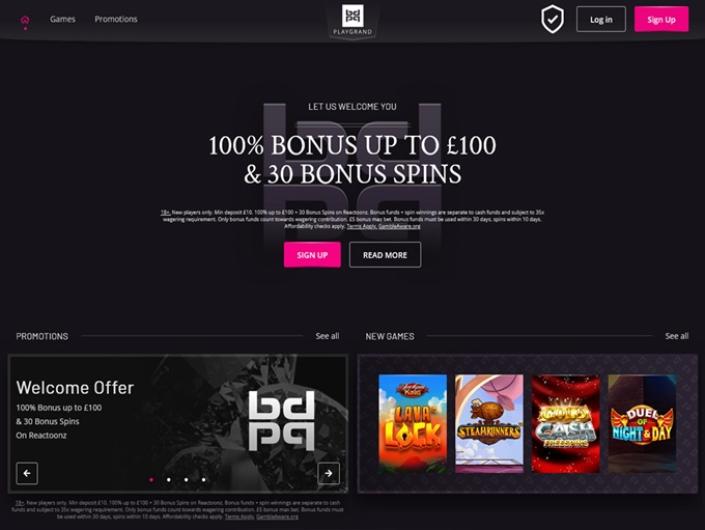Click the pink Sign Up button in header
The image size is (705, 530).
click(x=661, y=19)
